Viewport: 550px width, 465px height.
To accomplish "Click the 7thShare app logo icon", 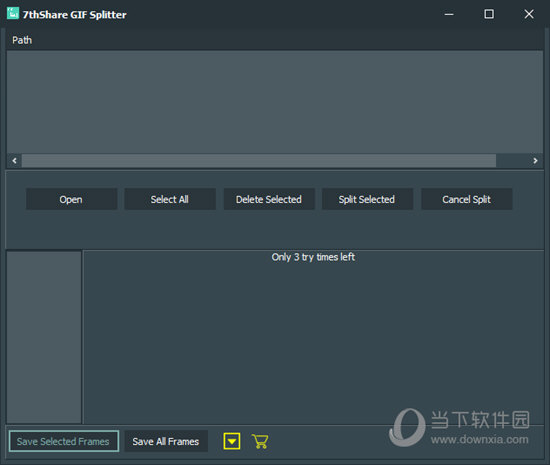I will [x=13, y=13].
